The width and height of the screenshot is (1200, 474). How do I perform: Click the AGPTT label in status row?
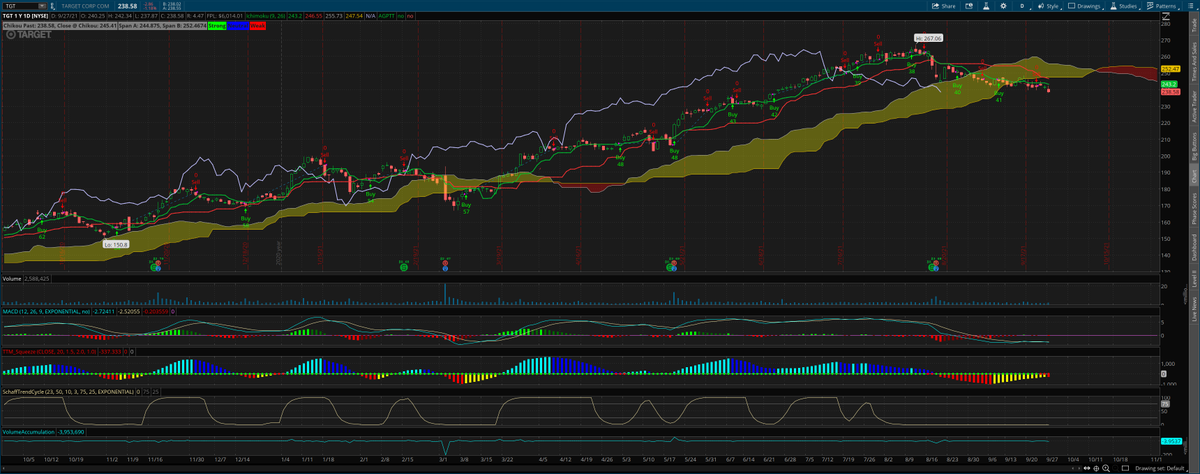tap(386, 16)
